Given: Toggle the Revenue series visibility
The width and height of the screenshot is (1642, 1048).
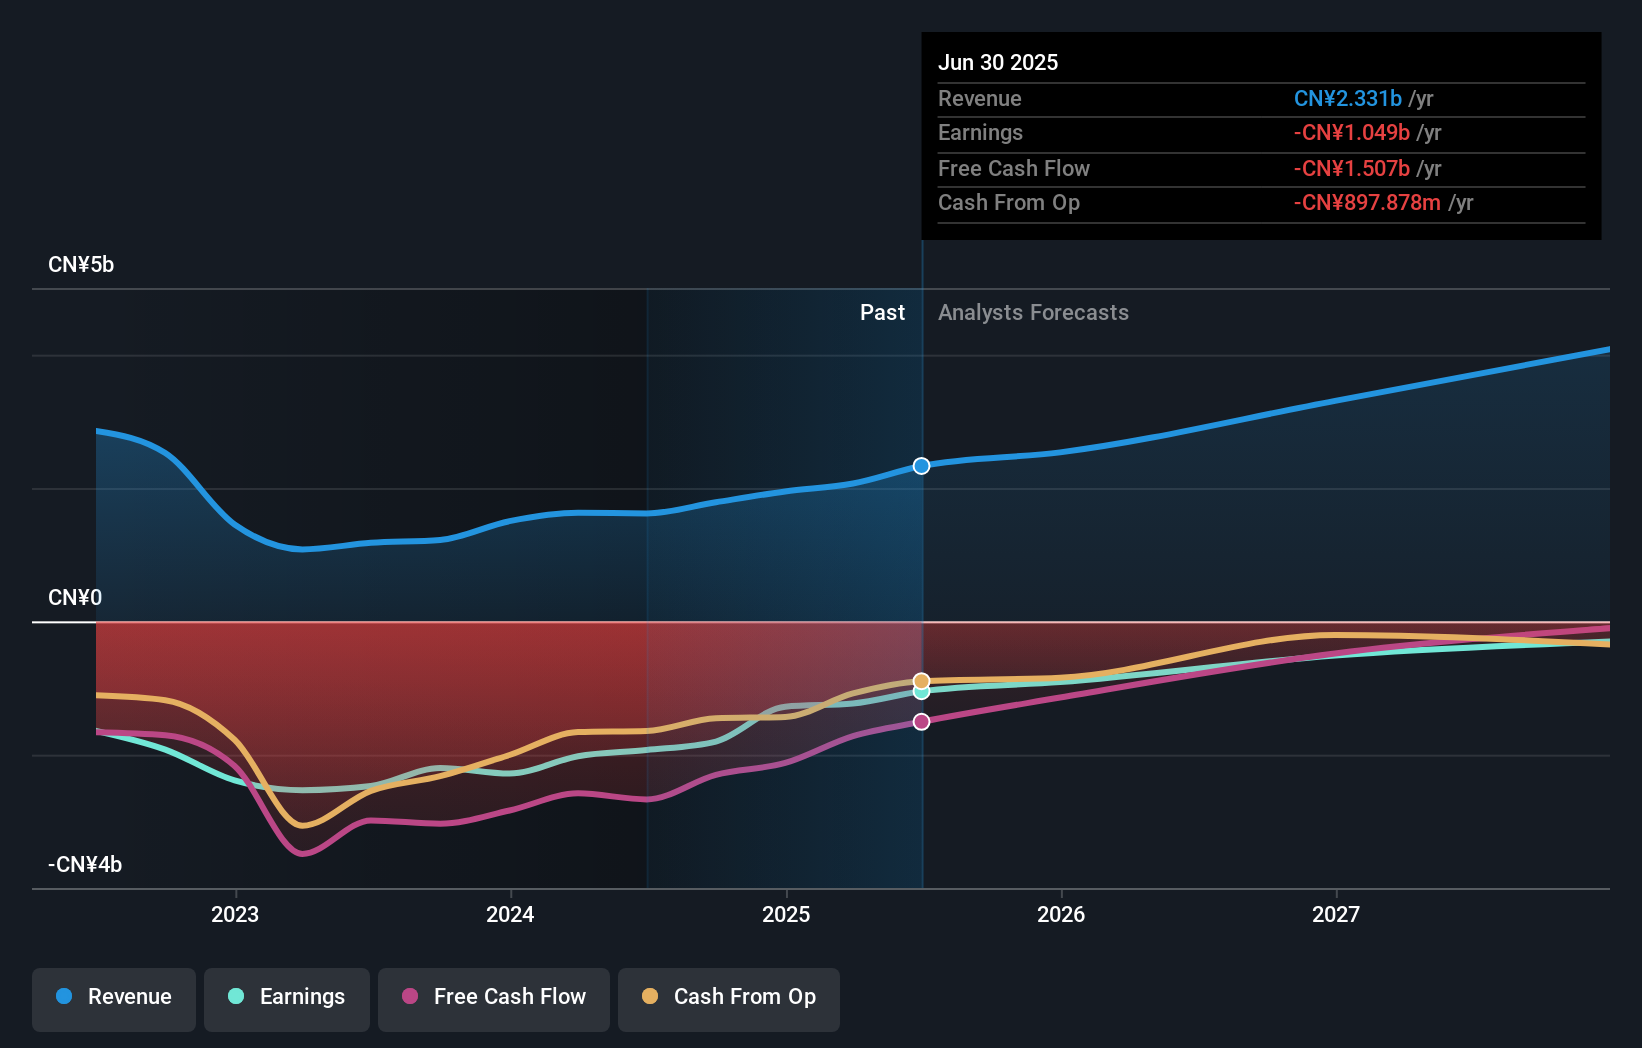Looking at the screenshot, I should click(x=113, y=997).
